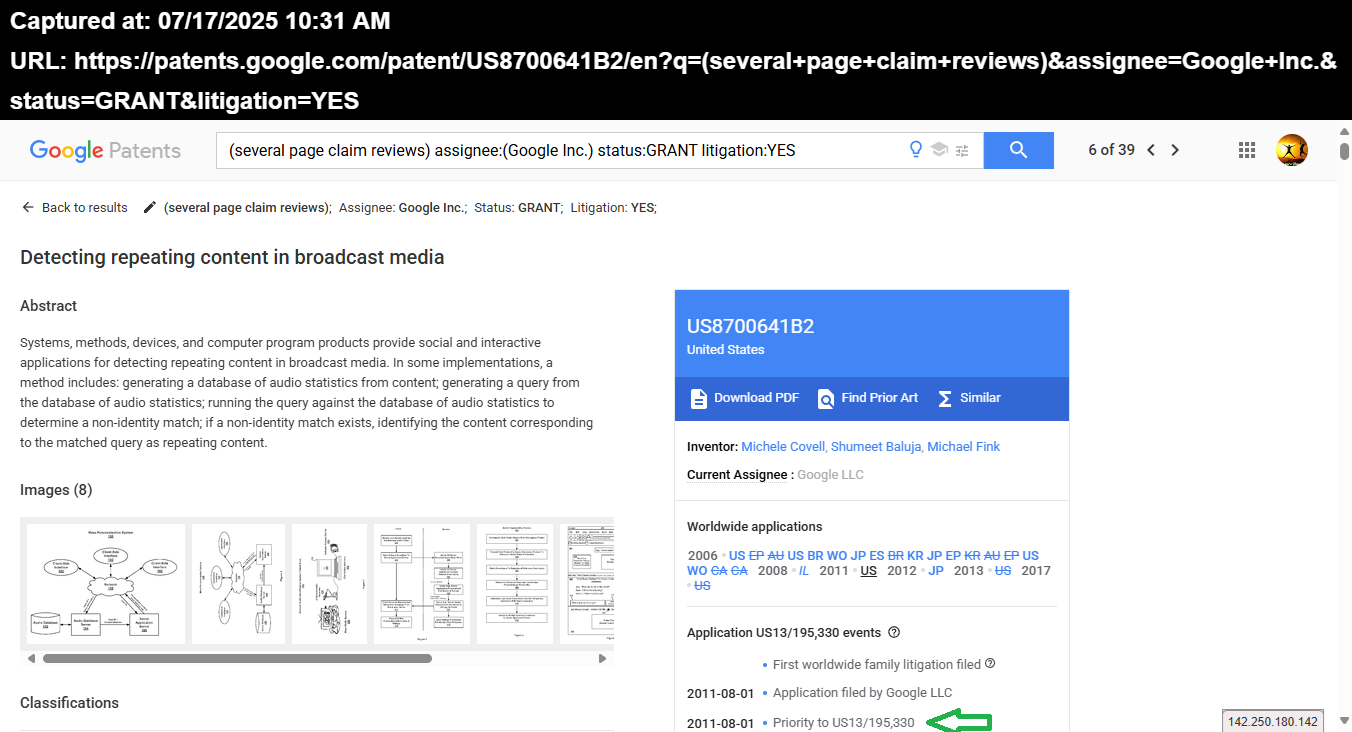Download PDF of the patent
The image size is (1352, 732).
[x=744, y=398]
